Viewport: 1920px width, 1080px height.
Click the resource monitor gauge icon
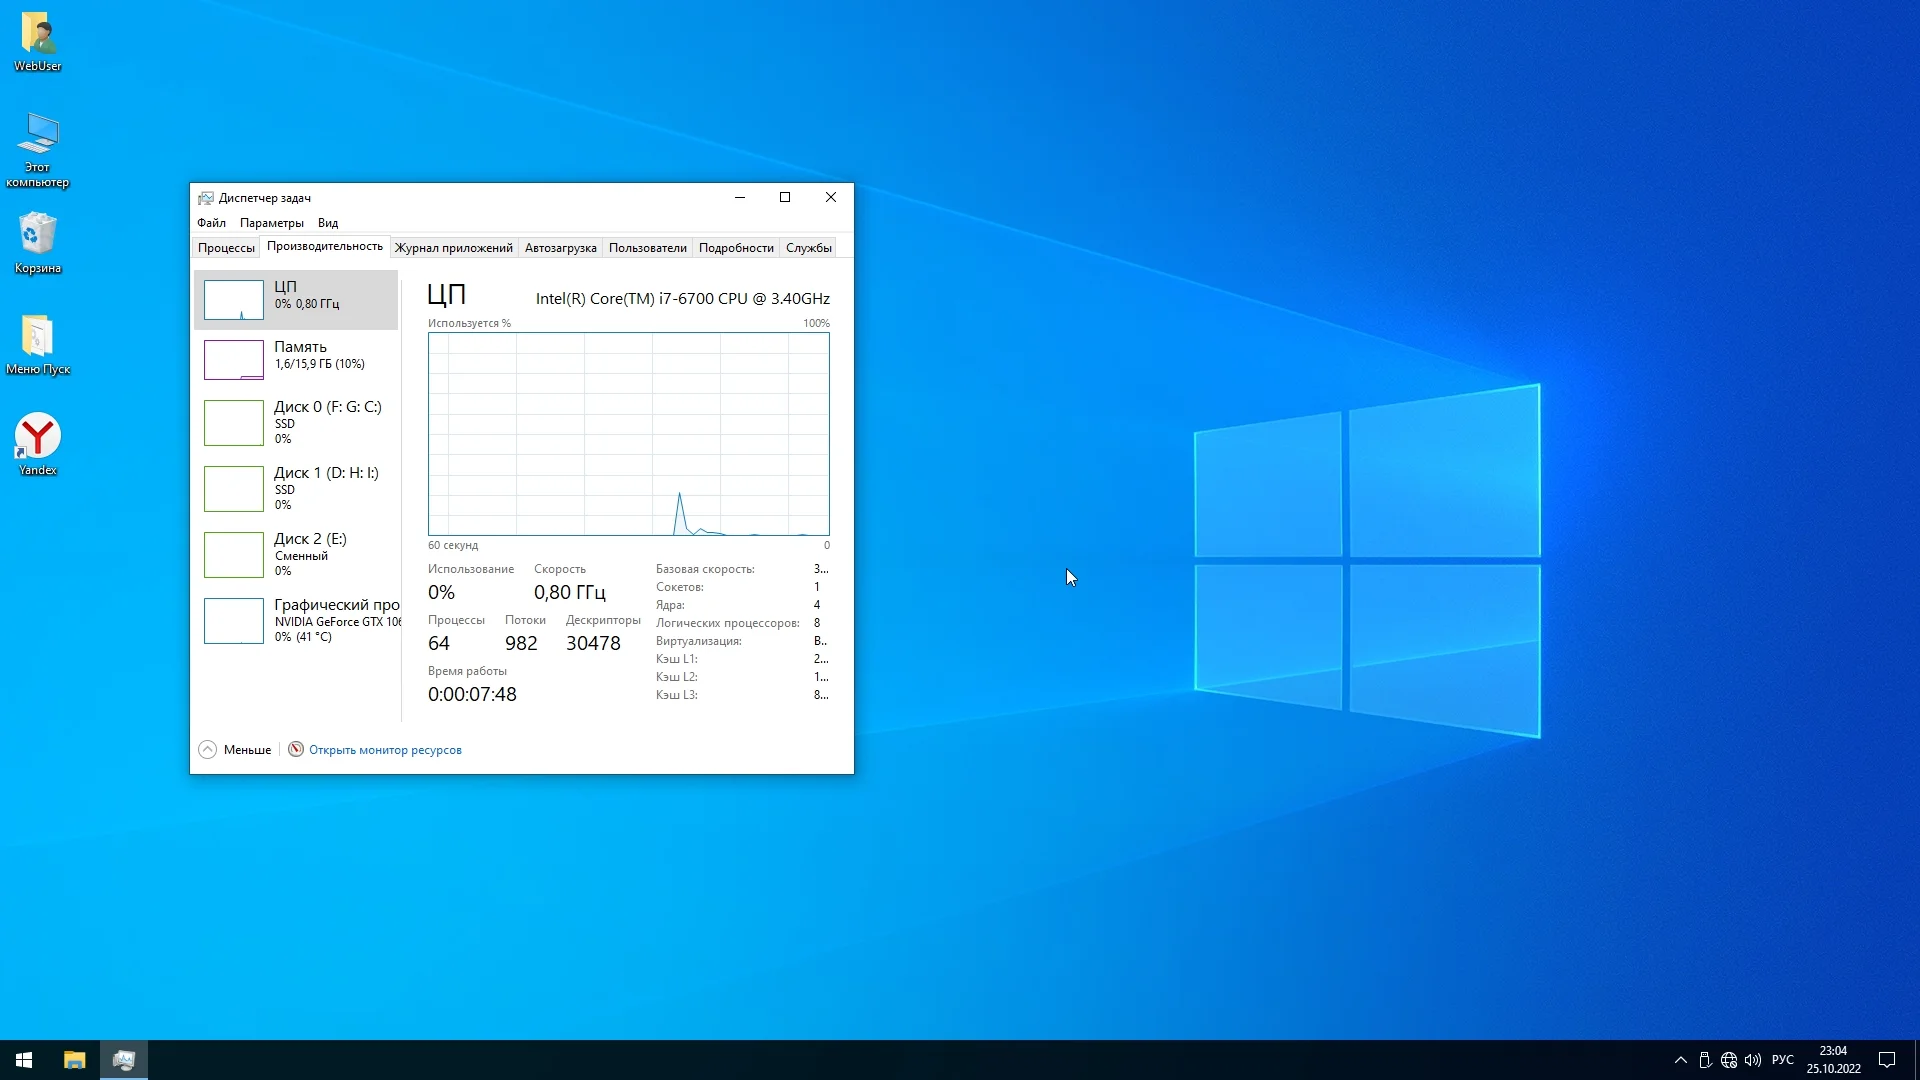pos(296,749)
